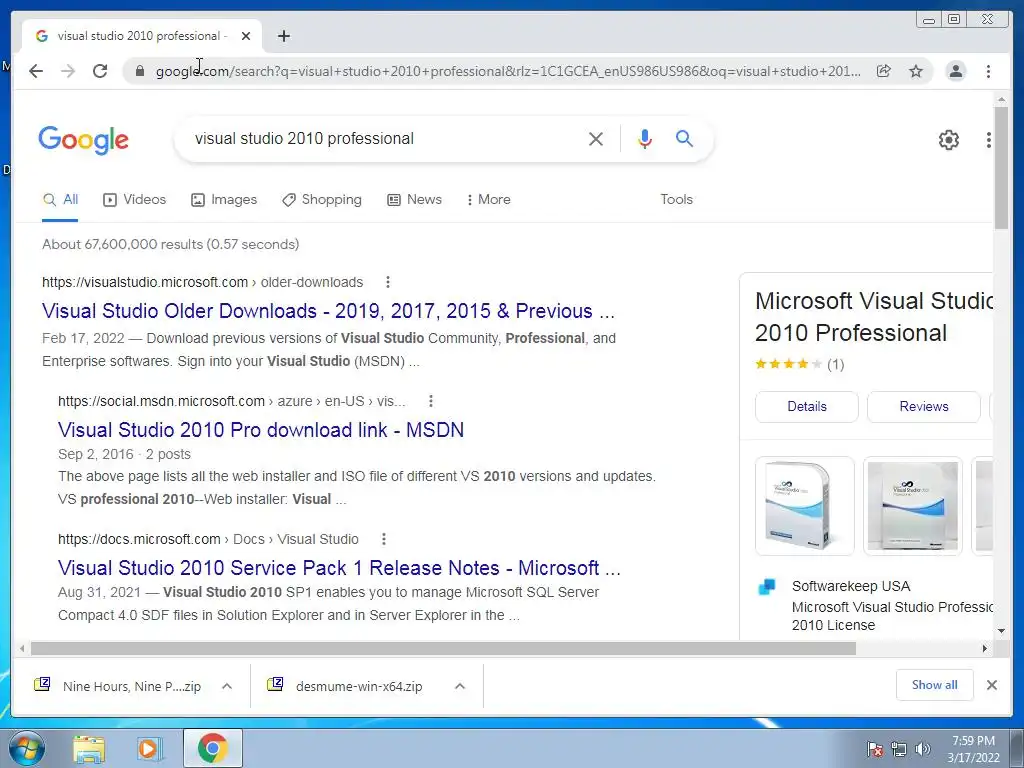This screenshot has width=1024, height=768.
Task: Click the scroll right arrow of the page
Action: (x=985, y=648)
